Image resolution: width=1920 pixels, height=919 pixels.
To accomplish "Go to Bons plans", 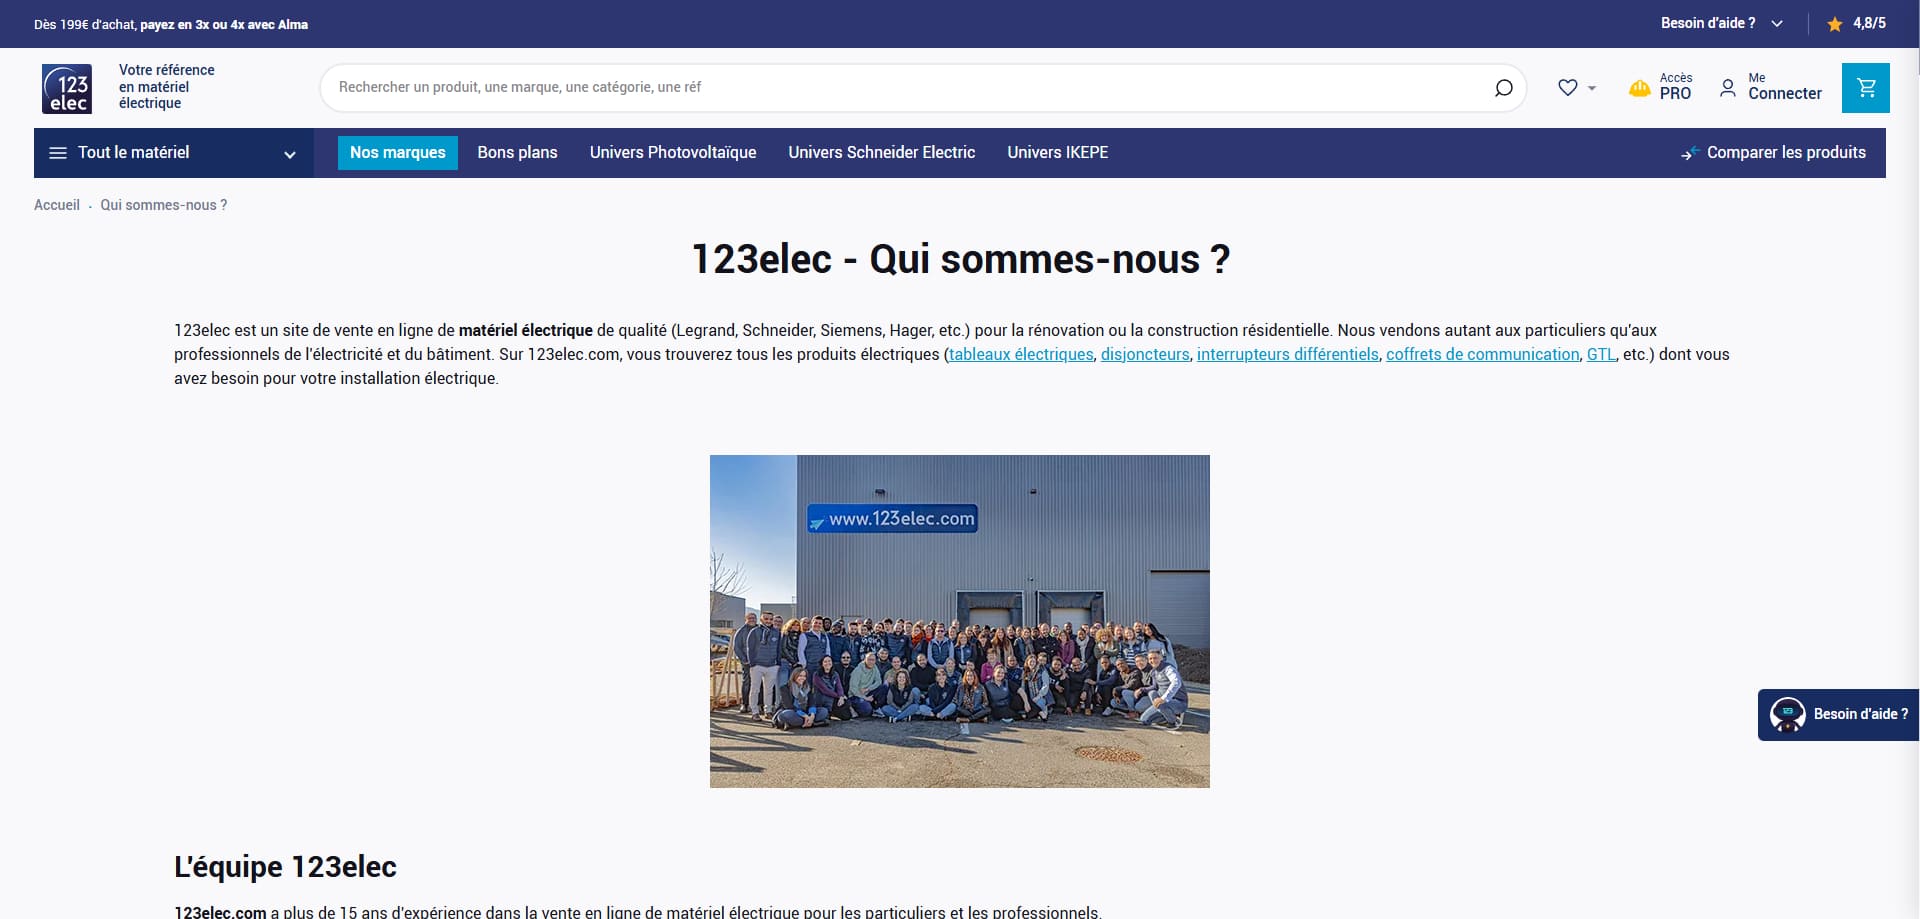I will 518,153.
